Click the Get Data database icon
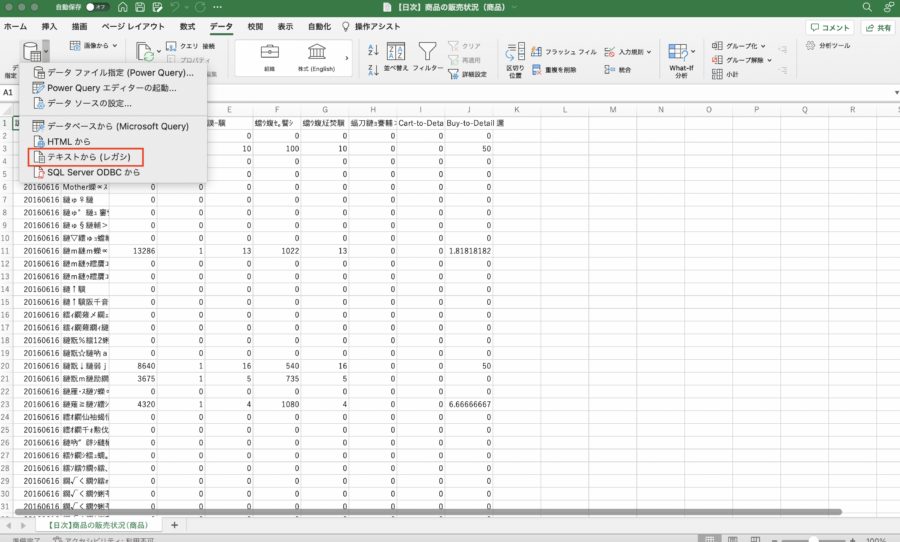 31,52
